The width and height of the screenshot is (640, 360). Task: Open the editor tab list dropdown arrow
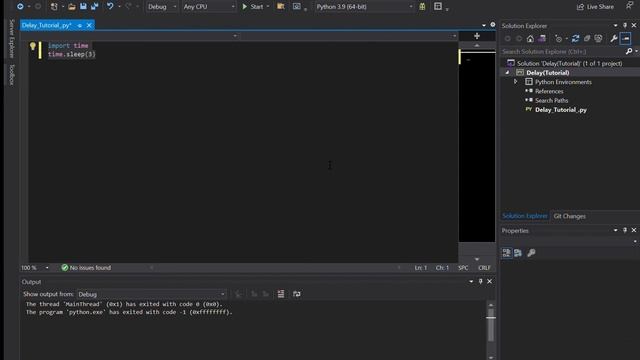click(x=484, y=25)
